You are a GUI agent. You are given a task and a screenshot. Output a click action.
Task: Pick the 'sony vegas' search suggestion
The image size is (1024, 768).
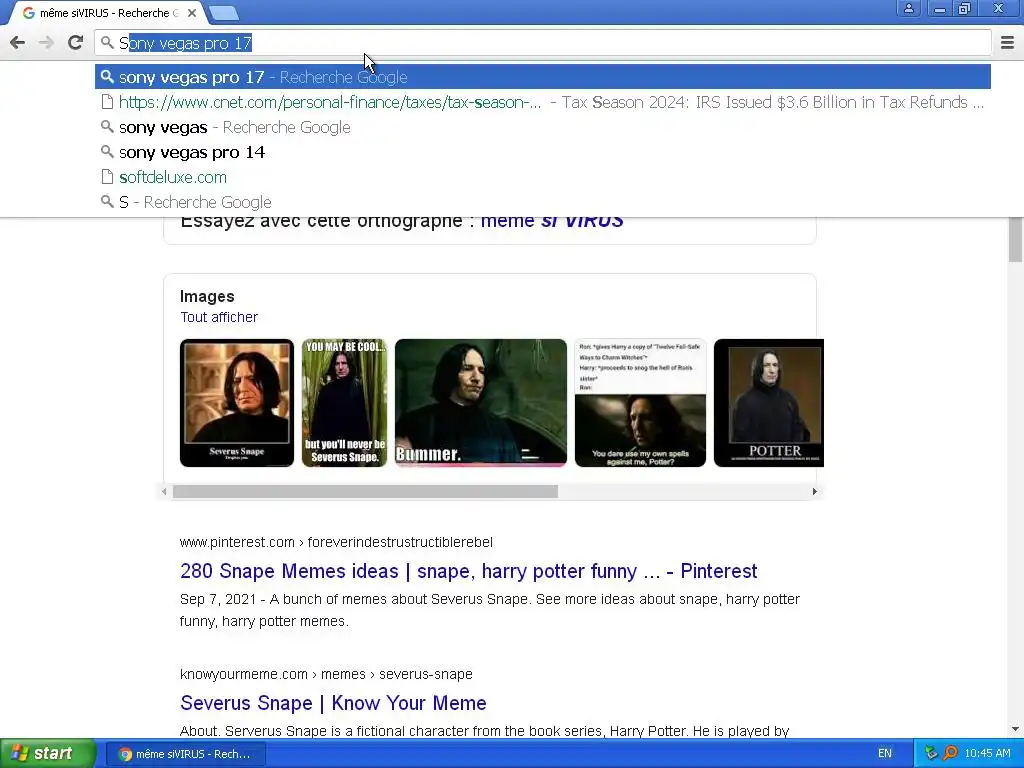point(543,127)
